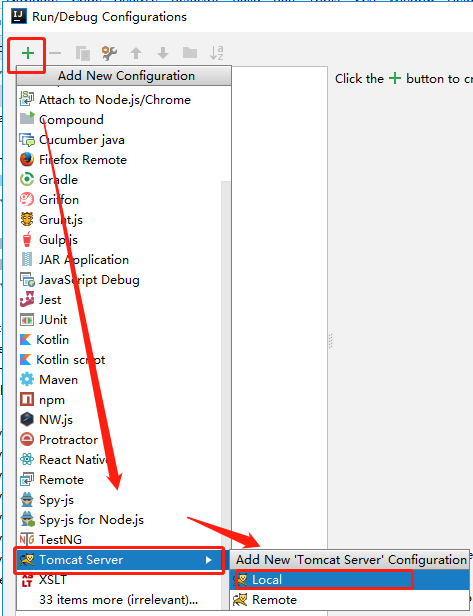Select Local Tomcat Server configuration
The width and height of the screenshot is (473, 616).
[350, 580]
